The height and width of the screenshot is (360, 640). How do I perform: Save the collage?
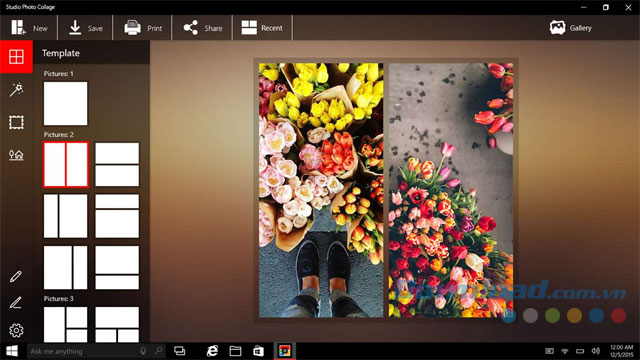(x=86, y=28)
